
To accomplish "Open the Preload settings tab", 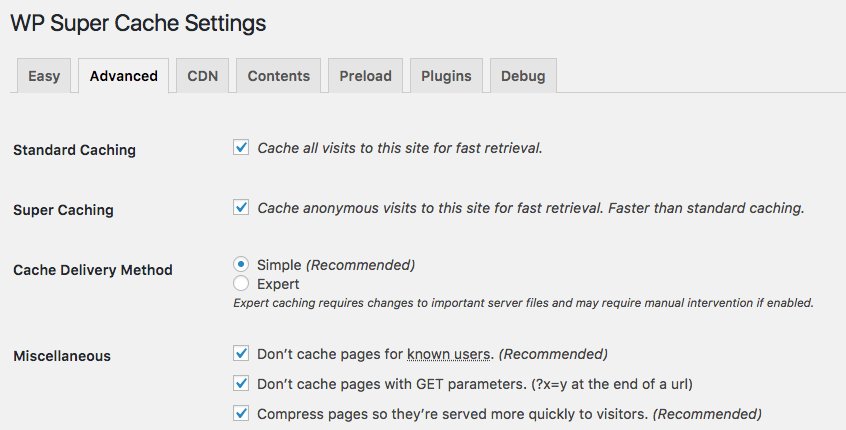I will [x=365, y=76].
